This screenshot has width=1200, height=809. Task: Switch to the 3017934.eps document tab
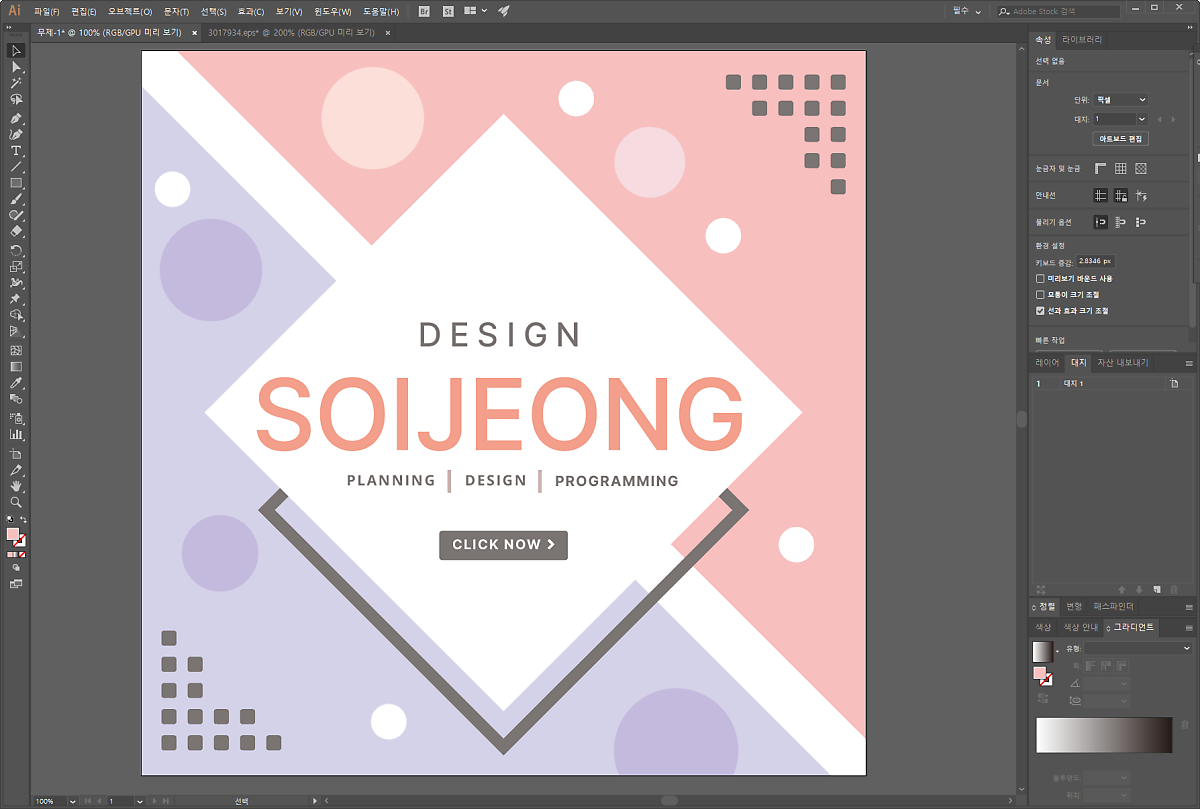point(291,33)
